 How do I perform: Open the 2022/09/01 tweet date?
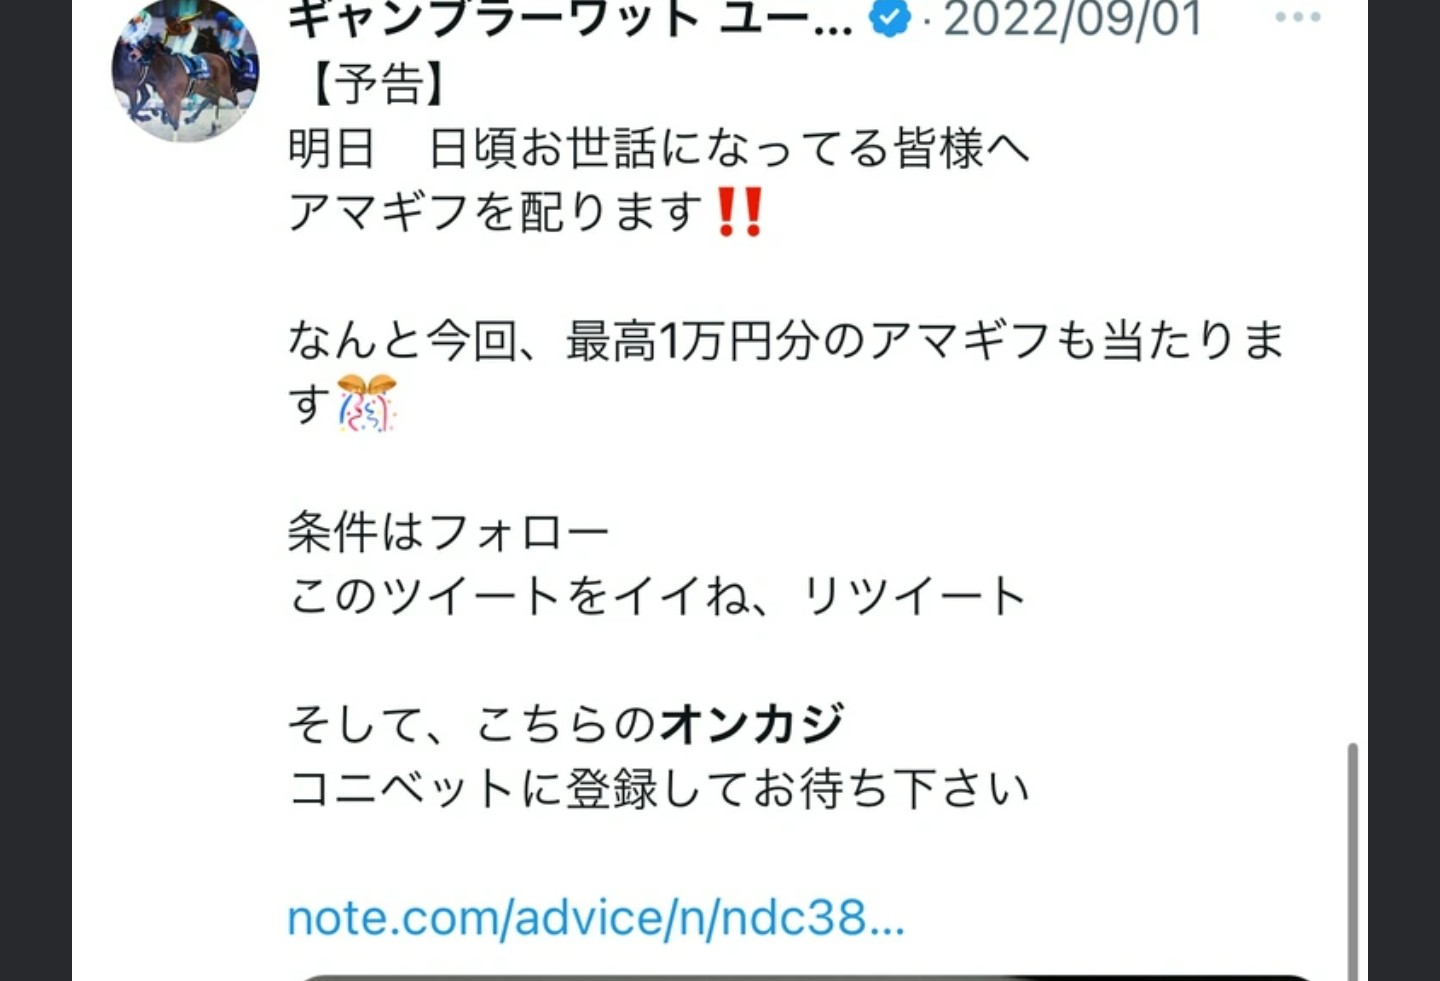[1072, 18]
